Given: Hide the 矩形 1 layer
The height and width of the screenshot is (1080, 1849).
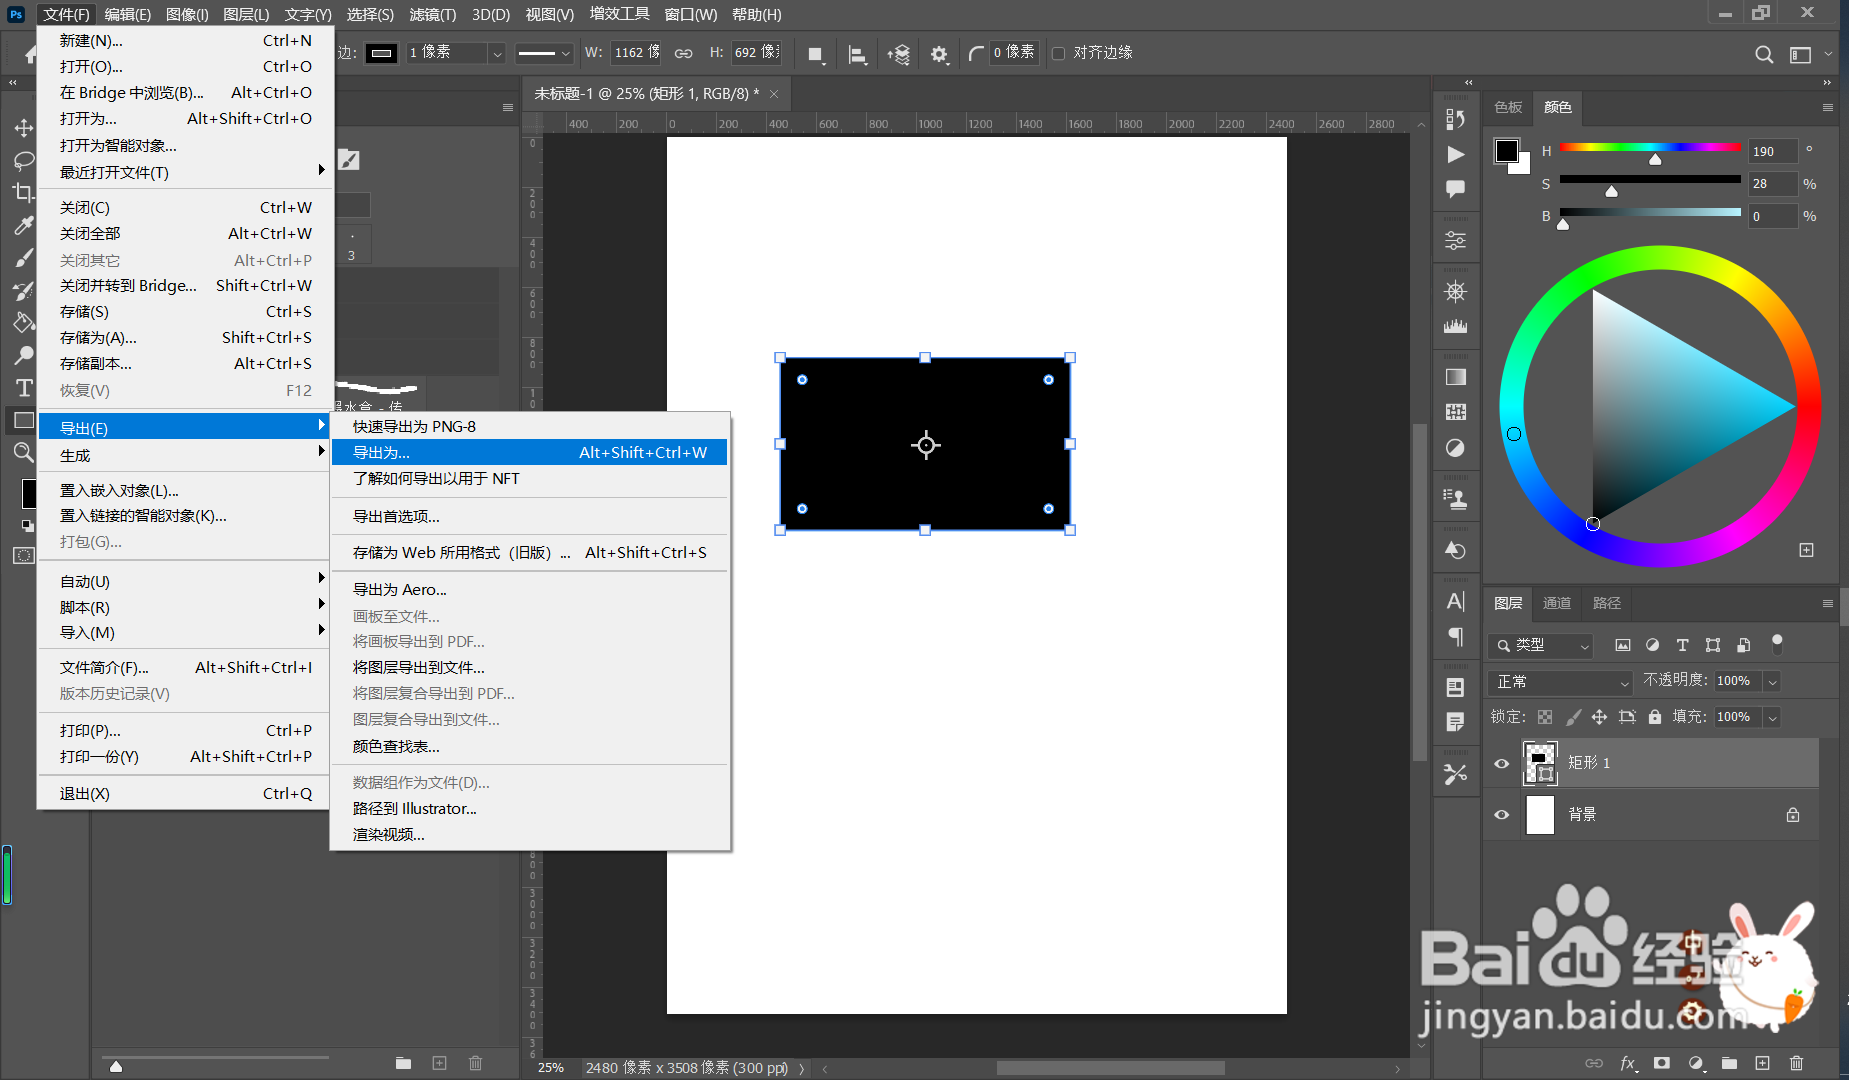Looking at the screenshot, I should pos(1502,763).
